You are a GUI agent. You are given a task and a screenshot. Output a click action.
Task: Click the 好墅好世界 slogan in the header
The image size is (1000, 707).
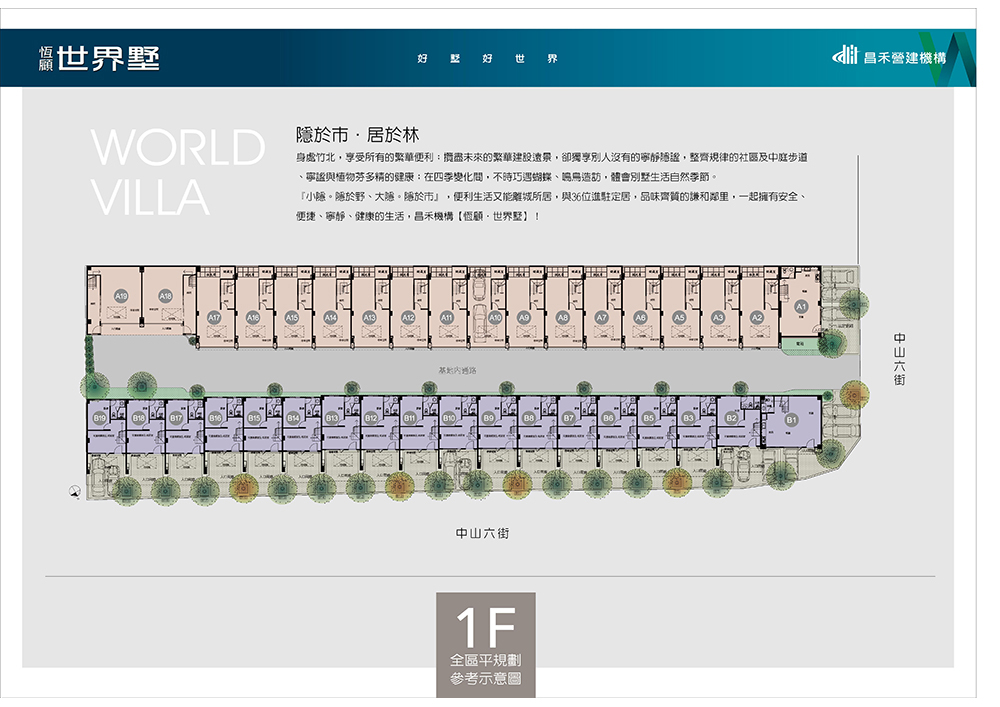coord(487,59)
